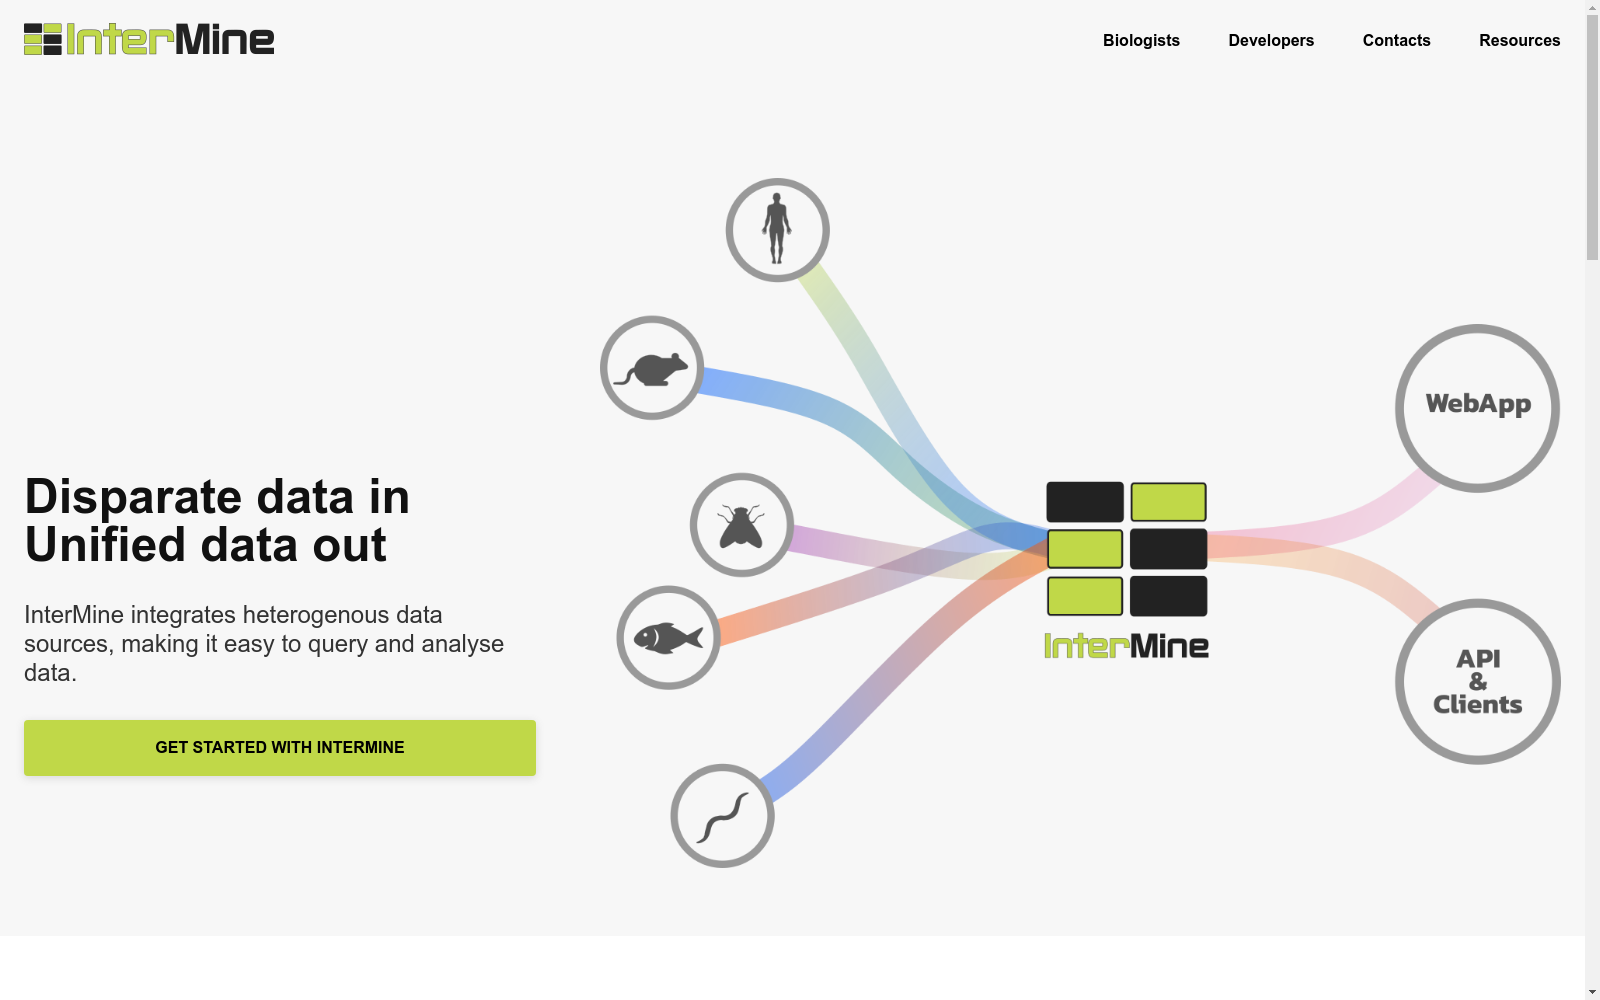Select the fruit fly organism icon
The height and width of the screenshot is (1000, 1600).
[x=742, y=525]
